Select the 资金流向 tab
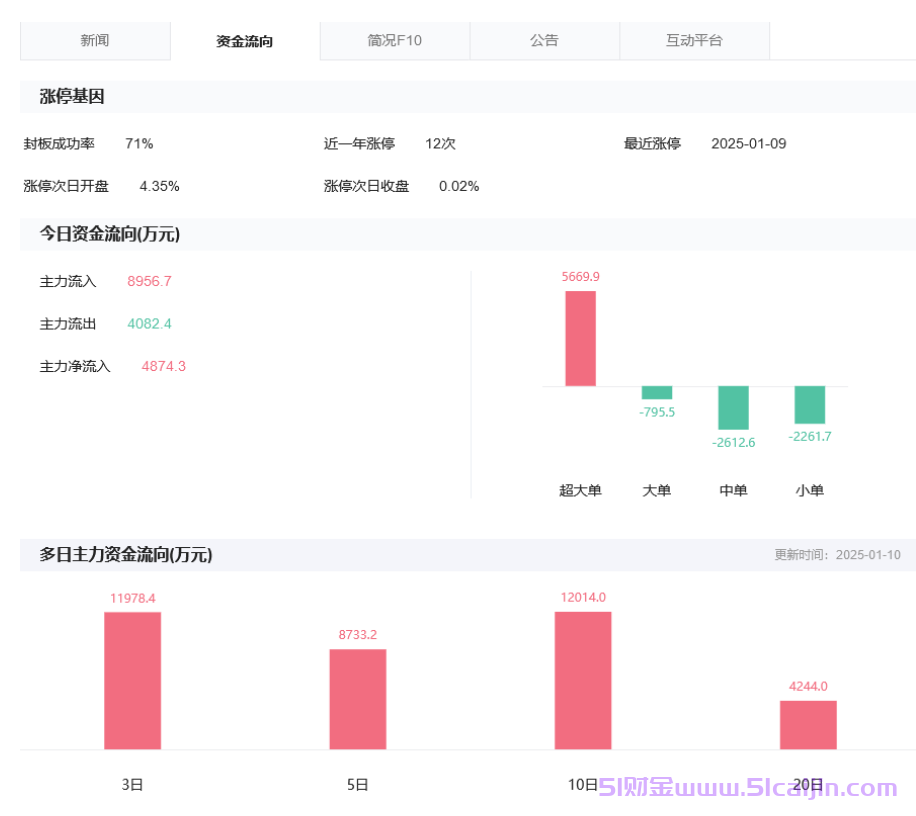This screenshot has height=816, width=916. [x=245, y=41]
